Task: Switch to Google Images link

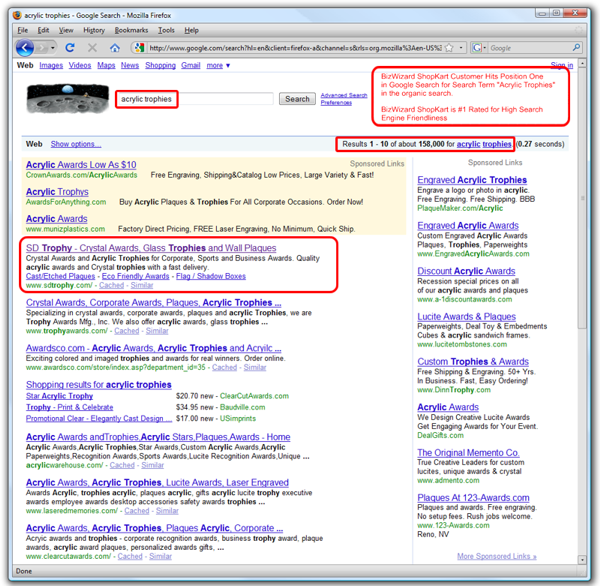Action: point(51,65)
